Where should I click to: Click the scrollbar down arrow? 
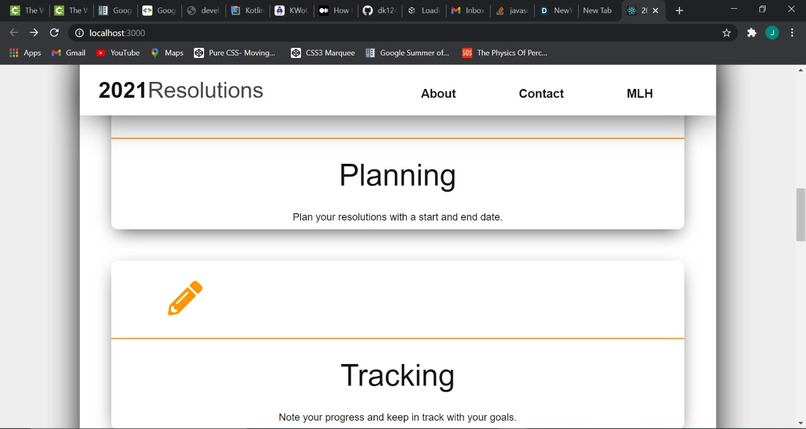pyautogui.click(x=800, y=424)
